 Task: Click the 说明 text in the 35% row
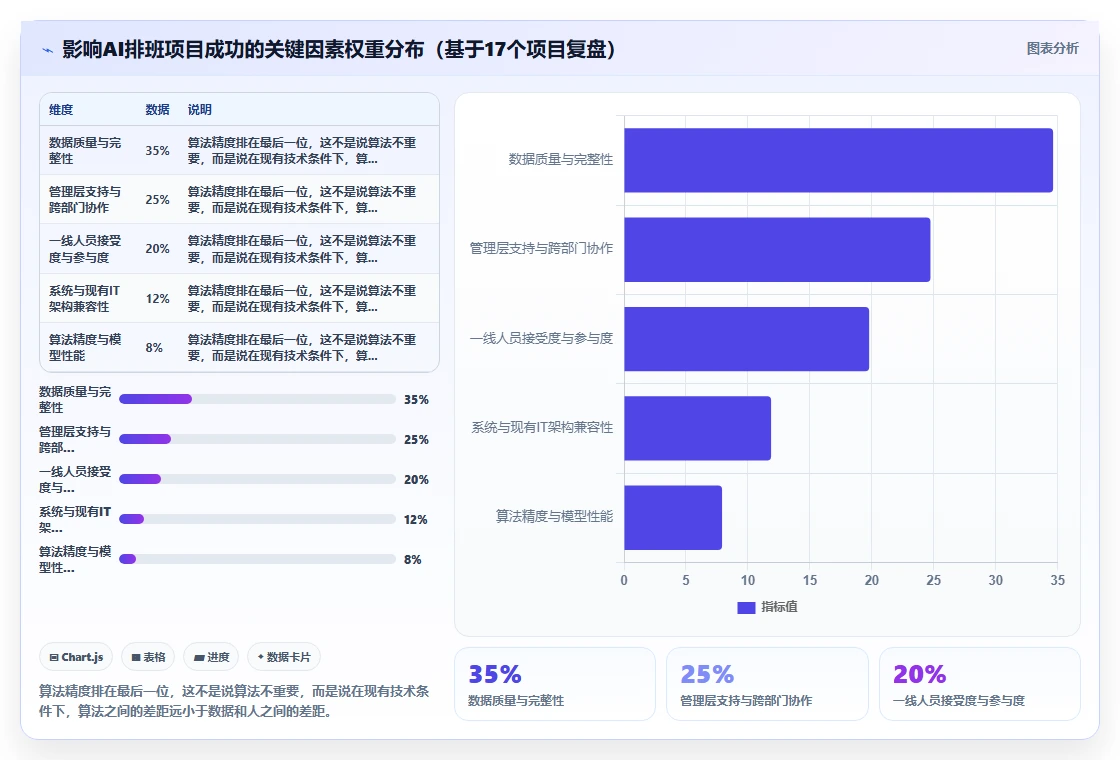point(301,151)
